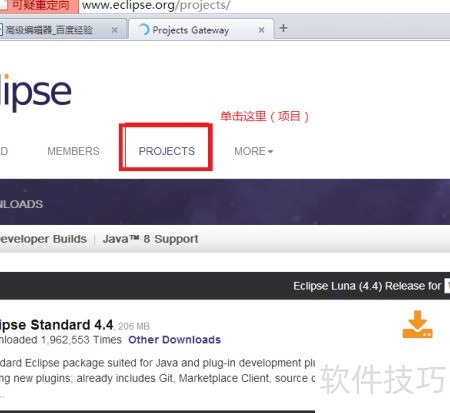The height and width of the screenshot is (413, 450).
Task: Open the PROJECTS navigation item
Action: (x=167, y=151)
